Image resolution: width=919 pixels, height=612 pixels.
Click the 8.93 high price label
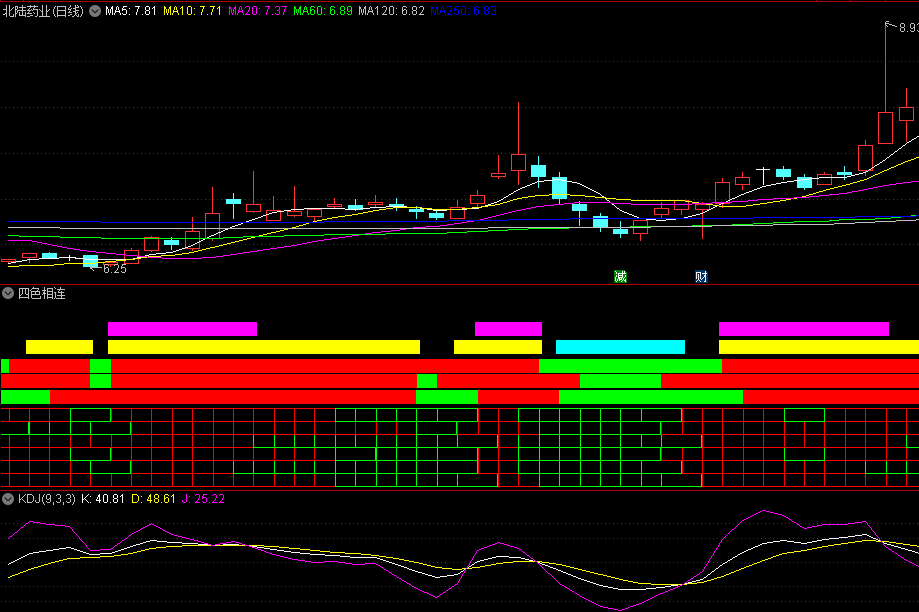908,28
